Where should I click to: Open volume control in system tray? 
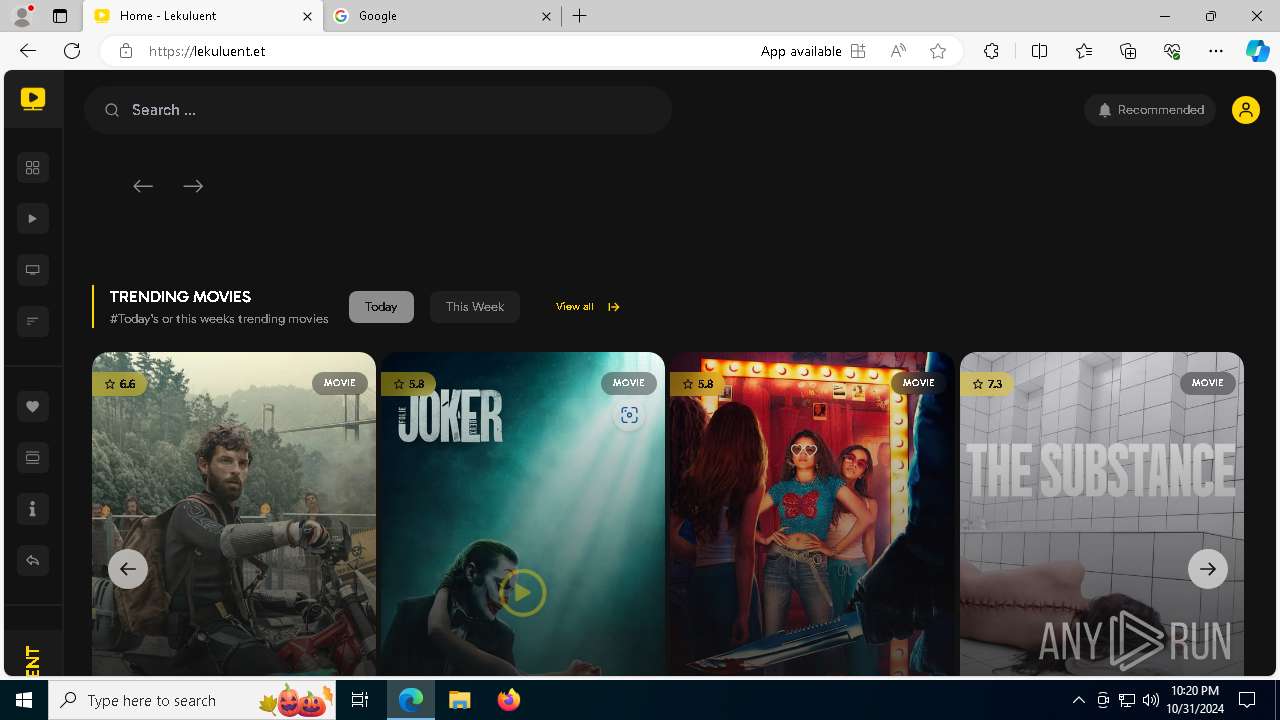coord(1151,700)
